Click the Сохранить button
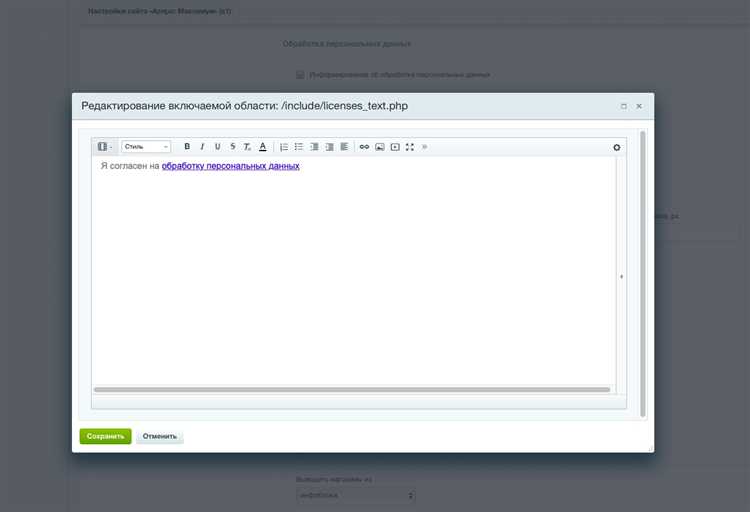This screenshot has width=750, height=512. [105, 436]
